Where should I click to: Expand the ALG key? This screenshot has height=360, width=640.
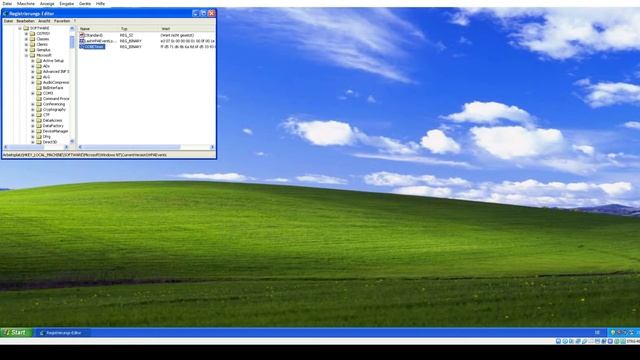click(33, 77)
